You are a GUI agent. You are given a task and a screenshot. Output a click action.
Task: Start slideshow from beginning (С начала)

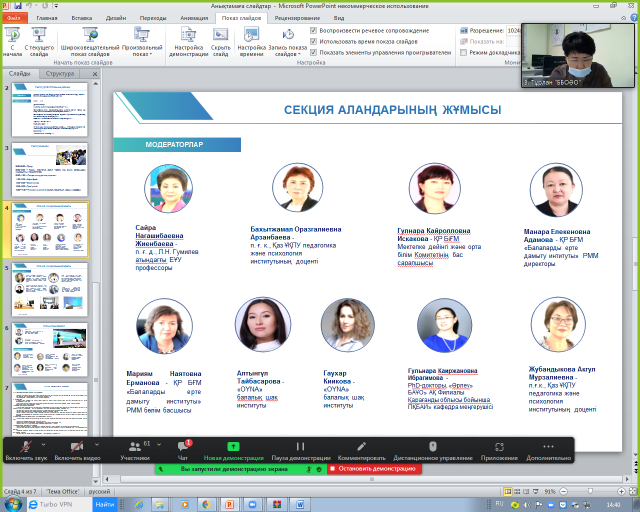(x=12, y=41)
